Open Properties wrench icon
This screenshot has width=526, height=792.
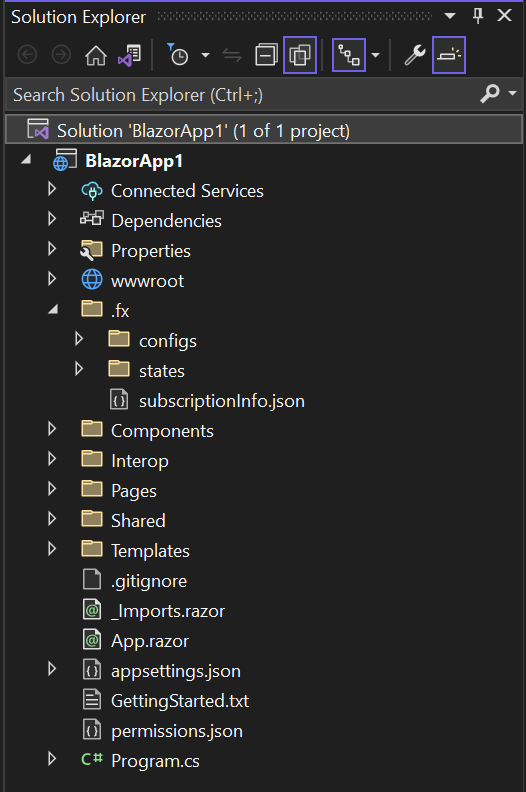[x=414, y=55]
